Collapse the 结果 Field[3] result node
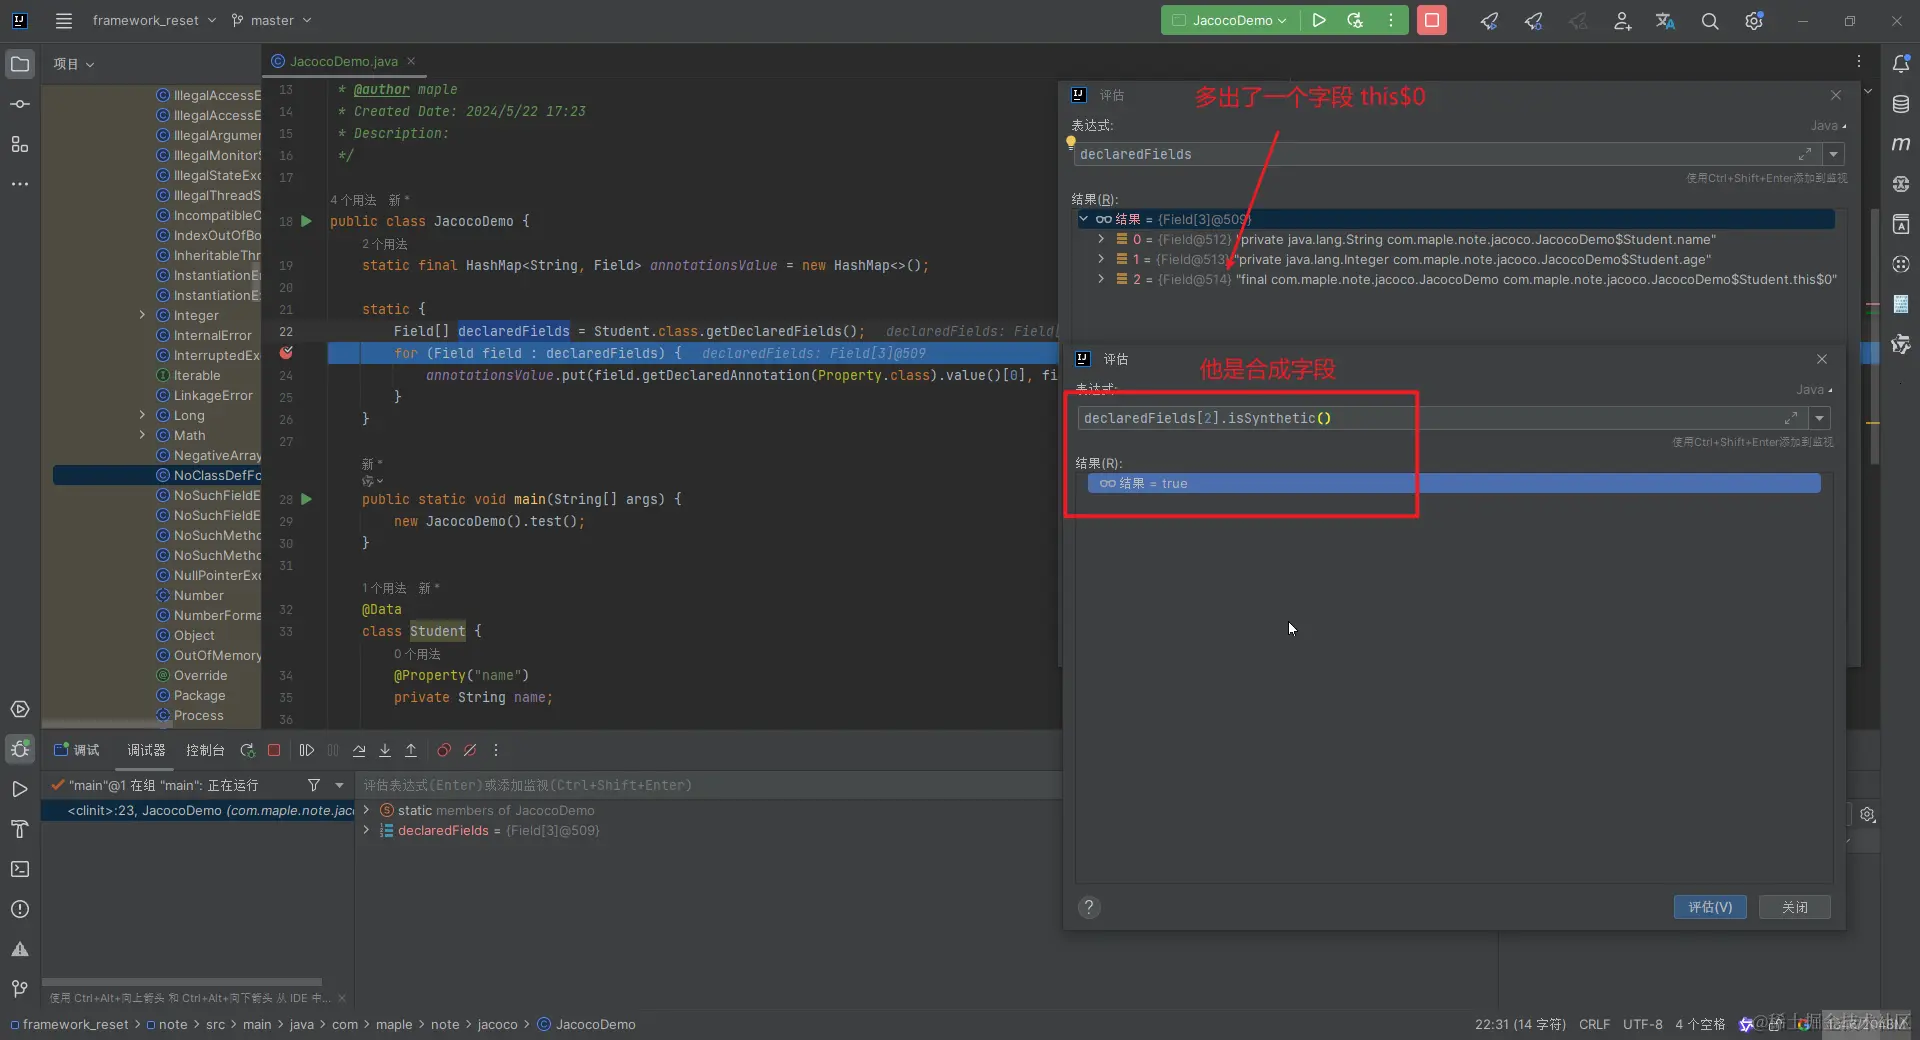 (x=1084, y=219)
